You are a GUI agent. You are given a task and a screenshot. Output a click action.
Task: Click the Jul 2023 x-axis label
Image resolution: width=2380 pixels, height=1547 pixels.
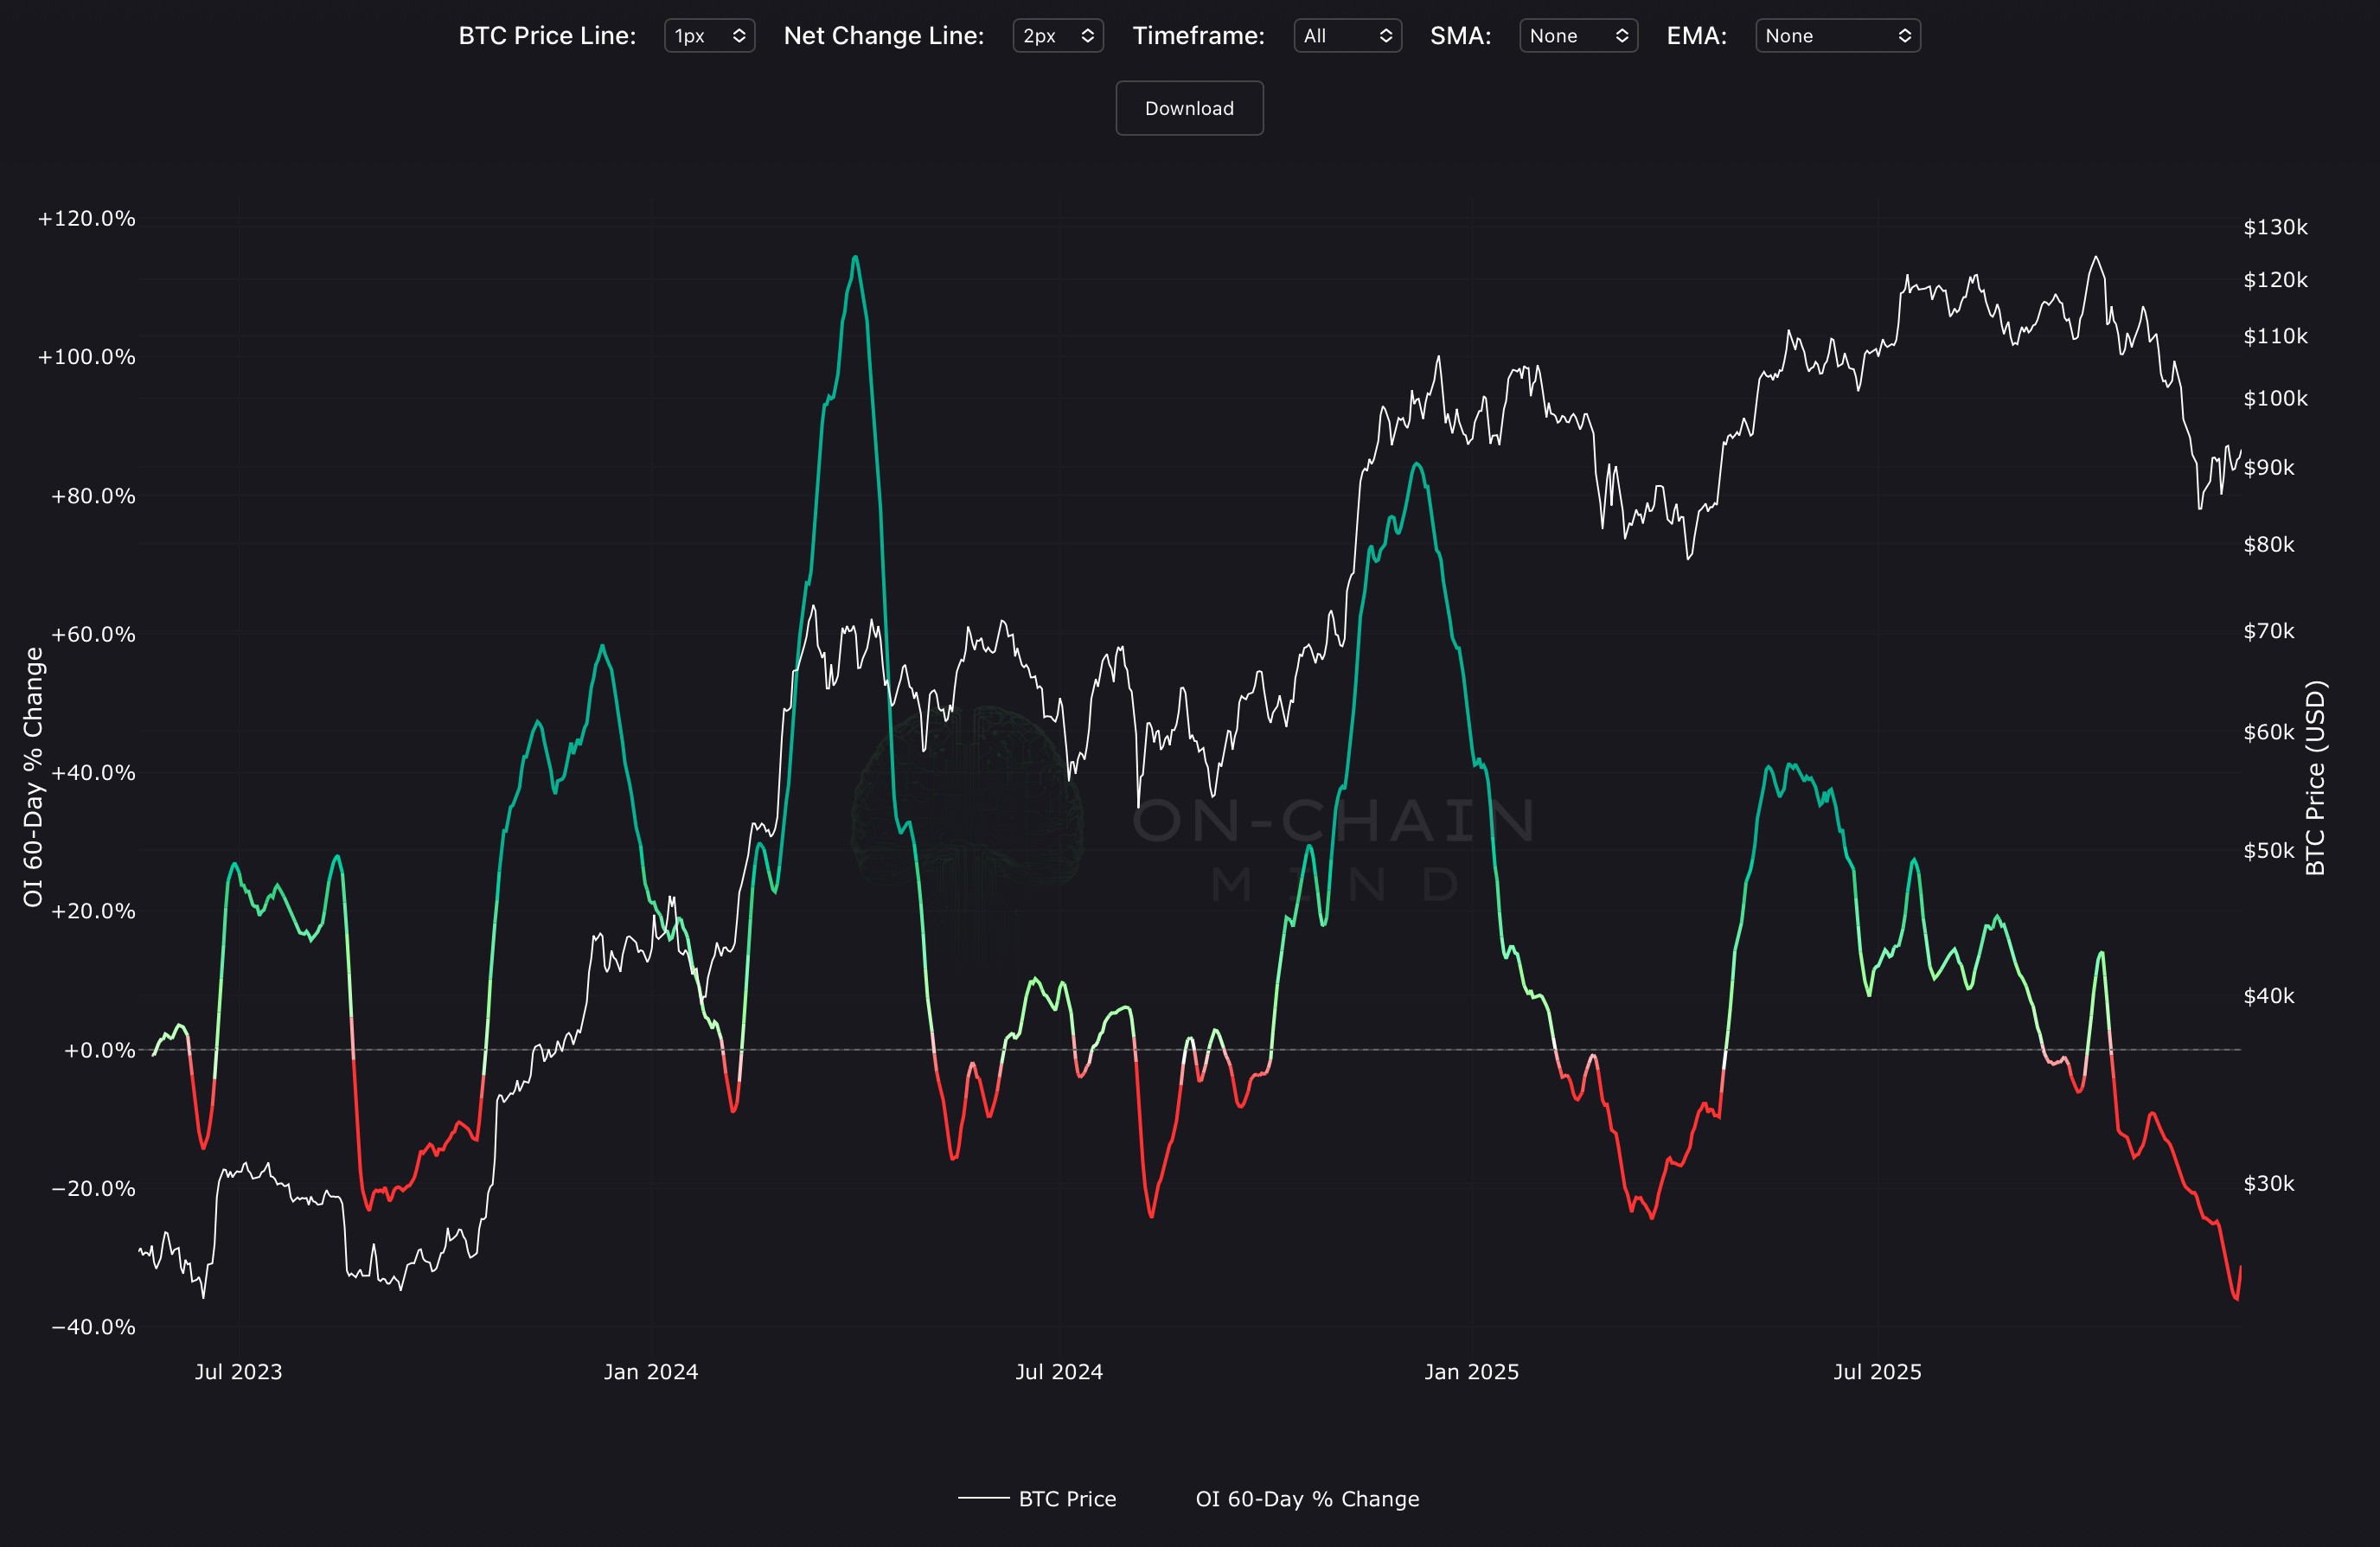[238, 1372]
